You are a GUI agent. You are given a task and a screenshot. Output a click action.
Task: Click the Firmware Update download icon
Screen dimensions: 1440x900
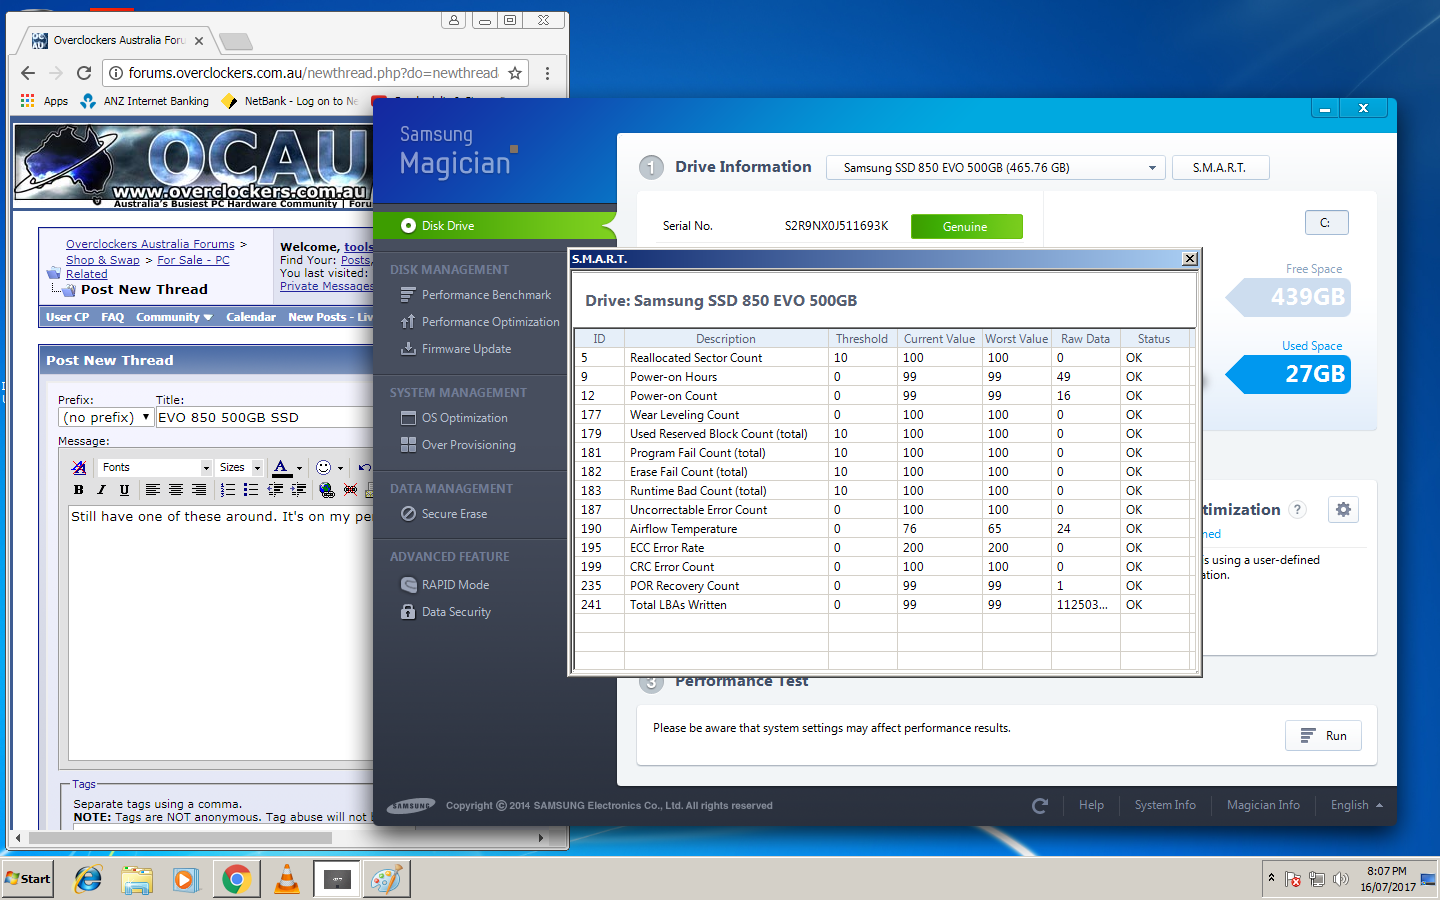pyautogui.click(x=408, y=349)
